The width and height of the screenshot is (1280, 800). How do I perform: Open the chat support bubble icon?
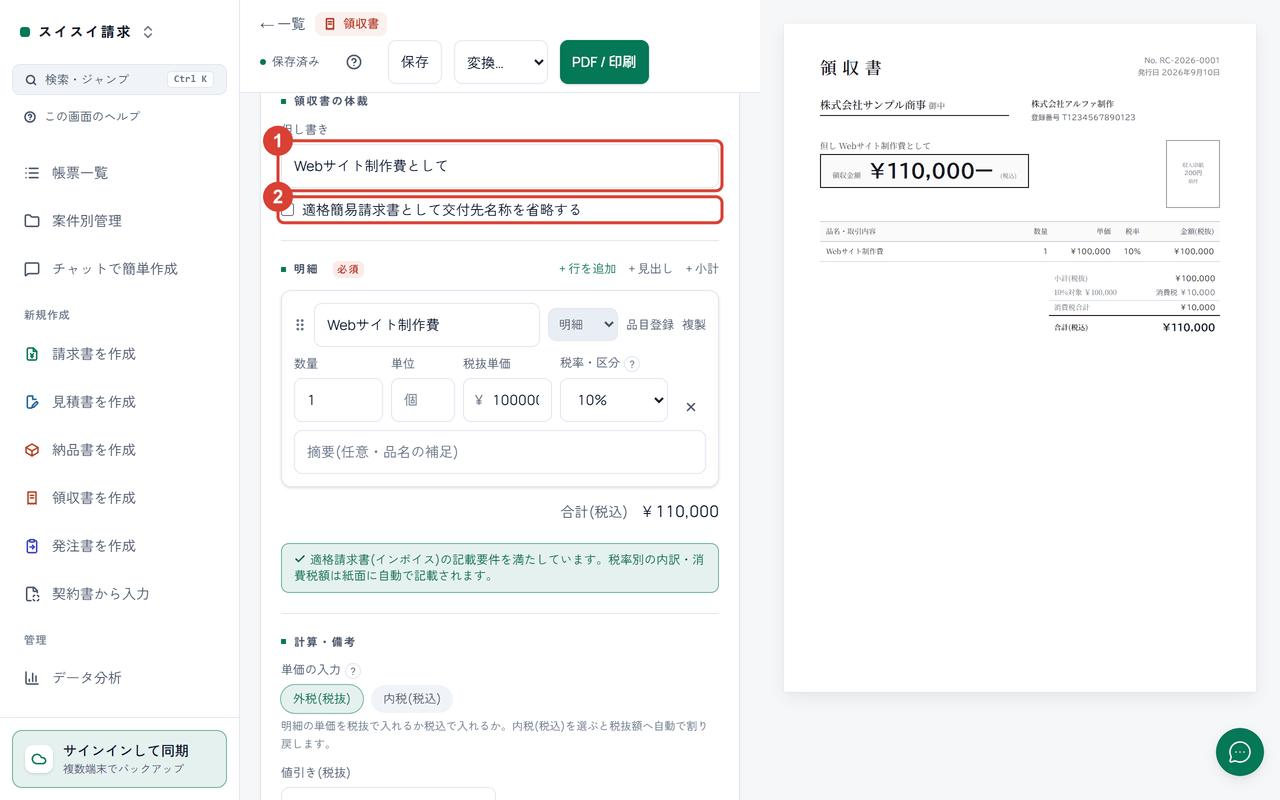point(1240,752)
